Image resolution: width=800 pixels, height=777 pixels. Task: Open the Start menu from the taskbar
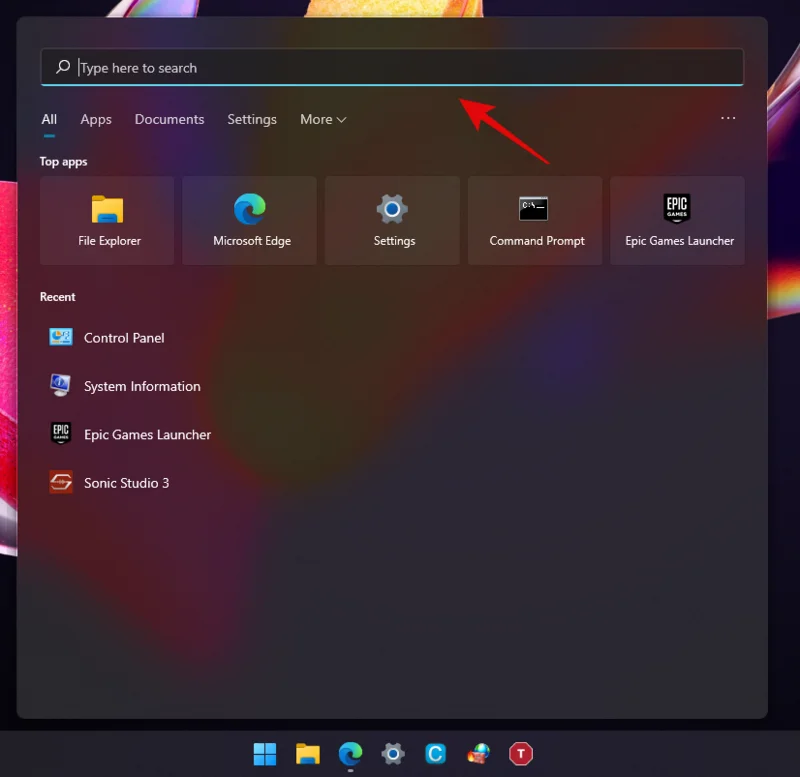coord(264,753)
